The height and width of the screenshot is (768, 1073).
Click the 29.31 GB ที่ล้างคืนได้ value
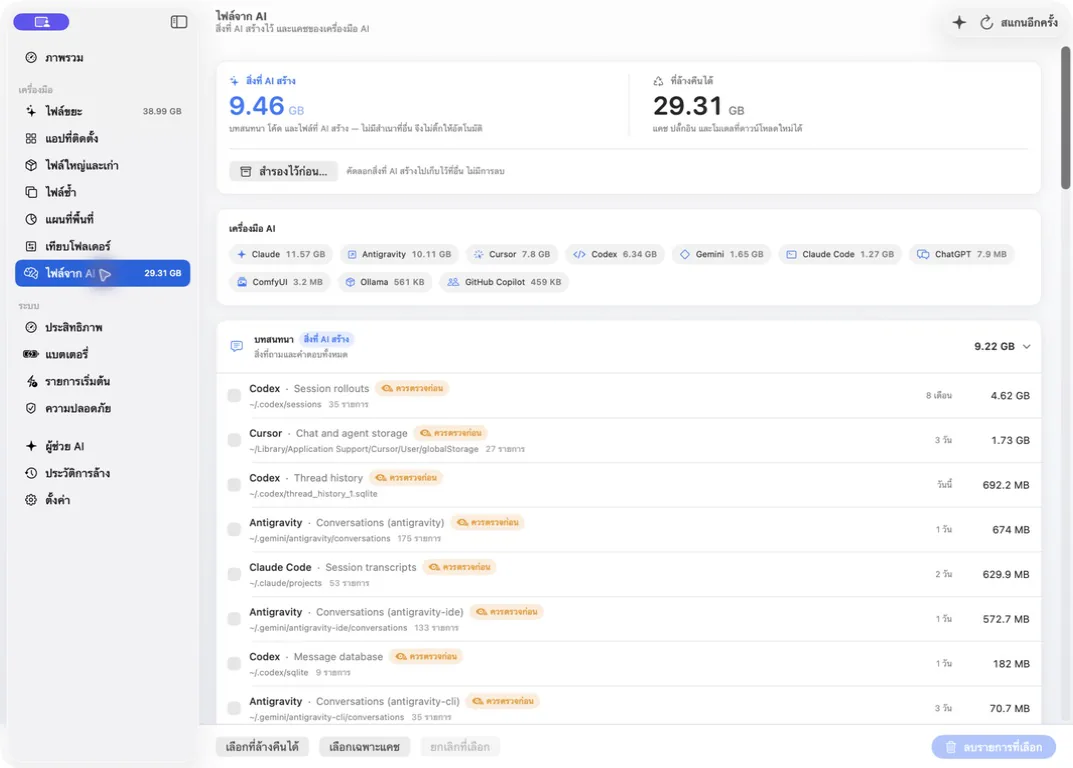pos(699,106)
